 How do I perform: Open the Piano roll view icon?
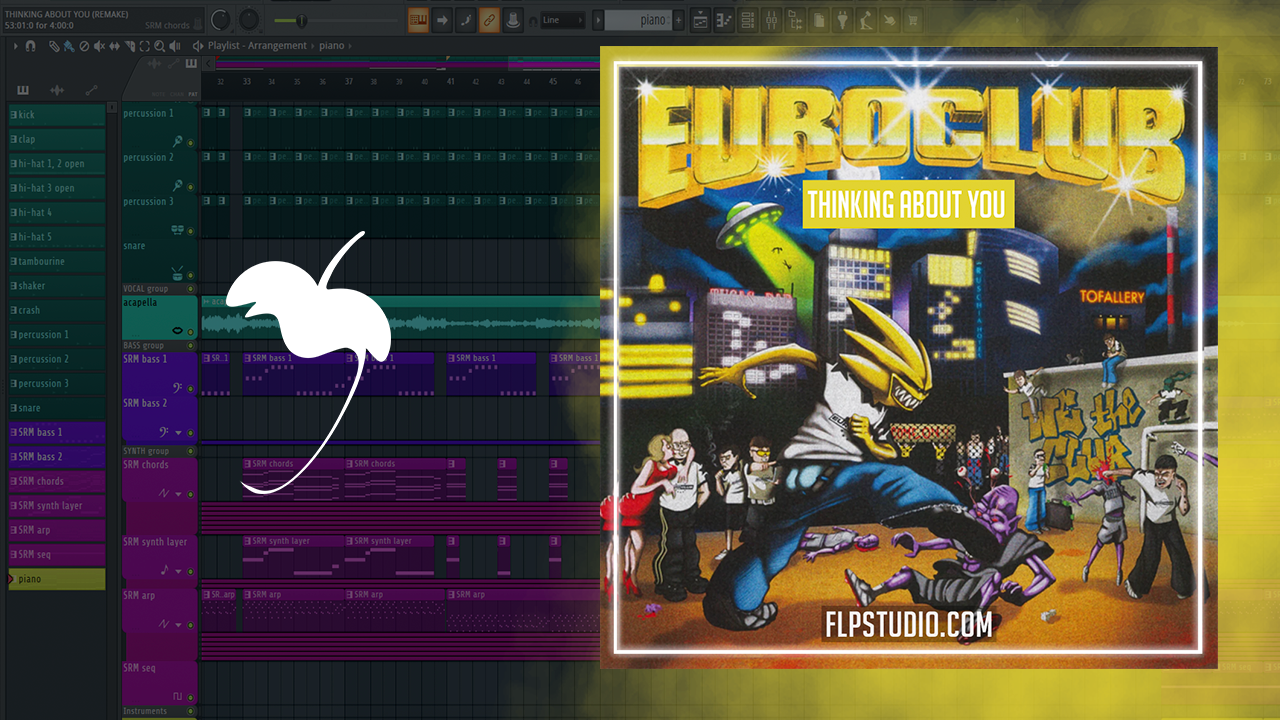click(x=724, y=20)
